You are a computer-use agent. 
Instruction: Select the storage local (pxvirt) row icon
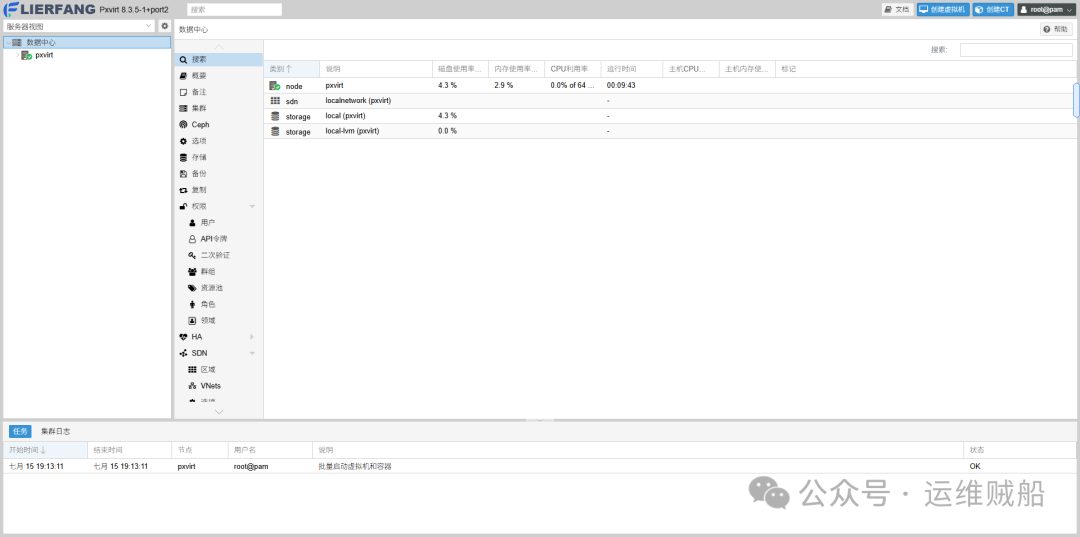click(275, 116)
